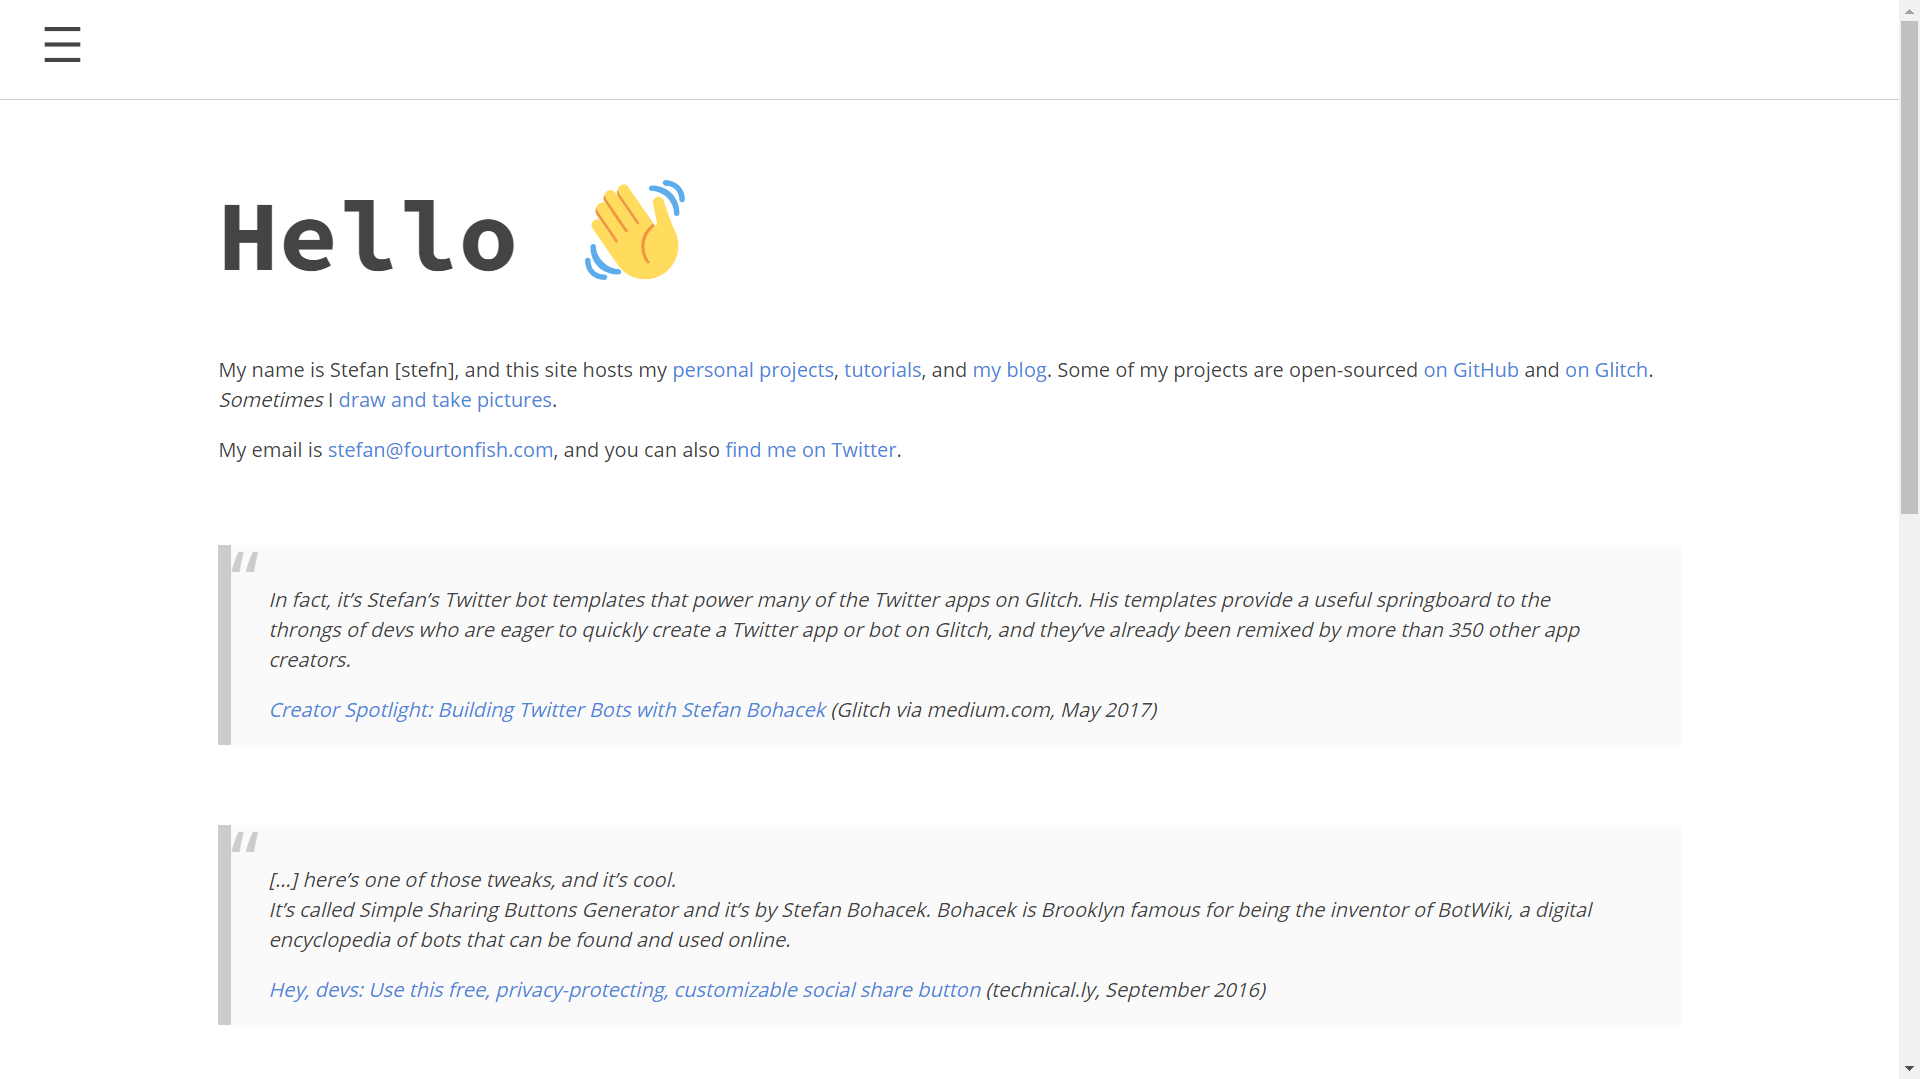Click the first blockquote quotation mark icon
Image resolution: width=1920 pixels, height=1079 pixels.
tap(245, 562)
